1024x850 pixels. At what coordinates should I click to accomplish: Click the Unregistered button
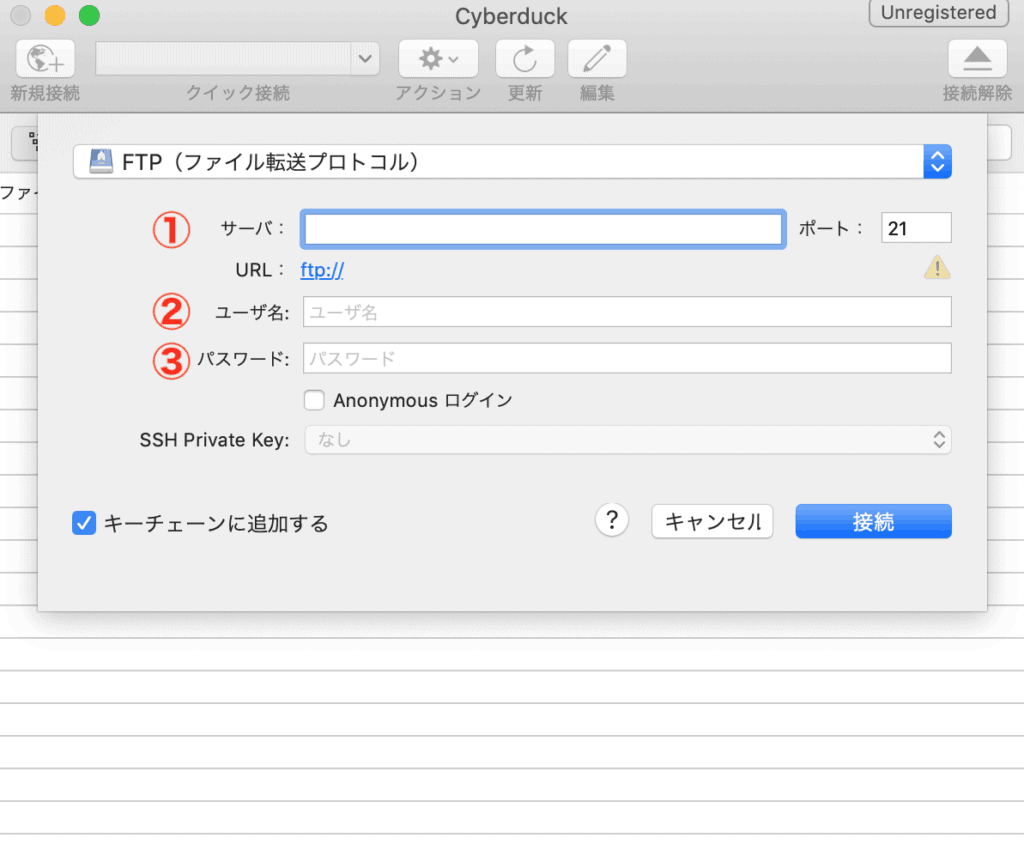coord(938,13)
